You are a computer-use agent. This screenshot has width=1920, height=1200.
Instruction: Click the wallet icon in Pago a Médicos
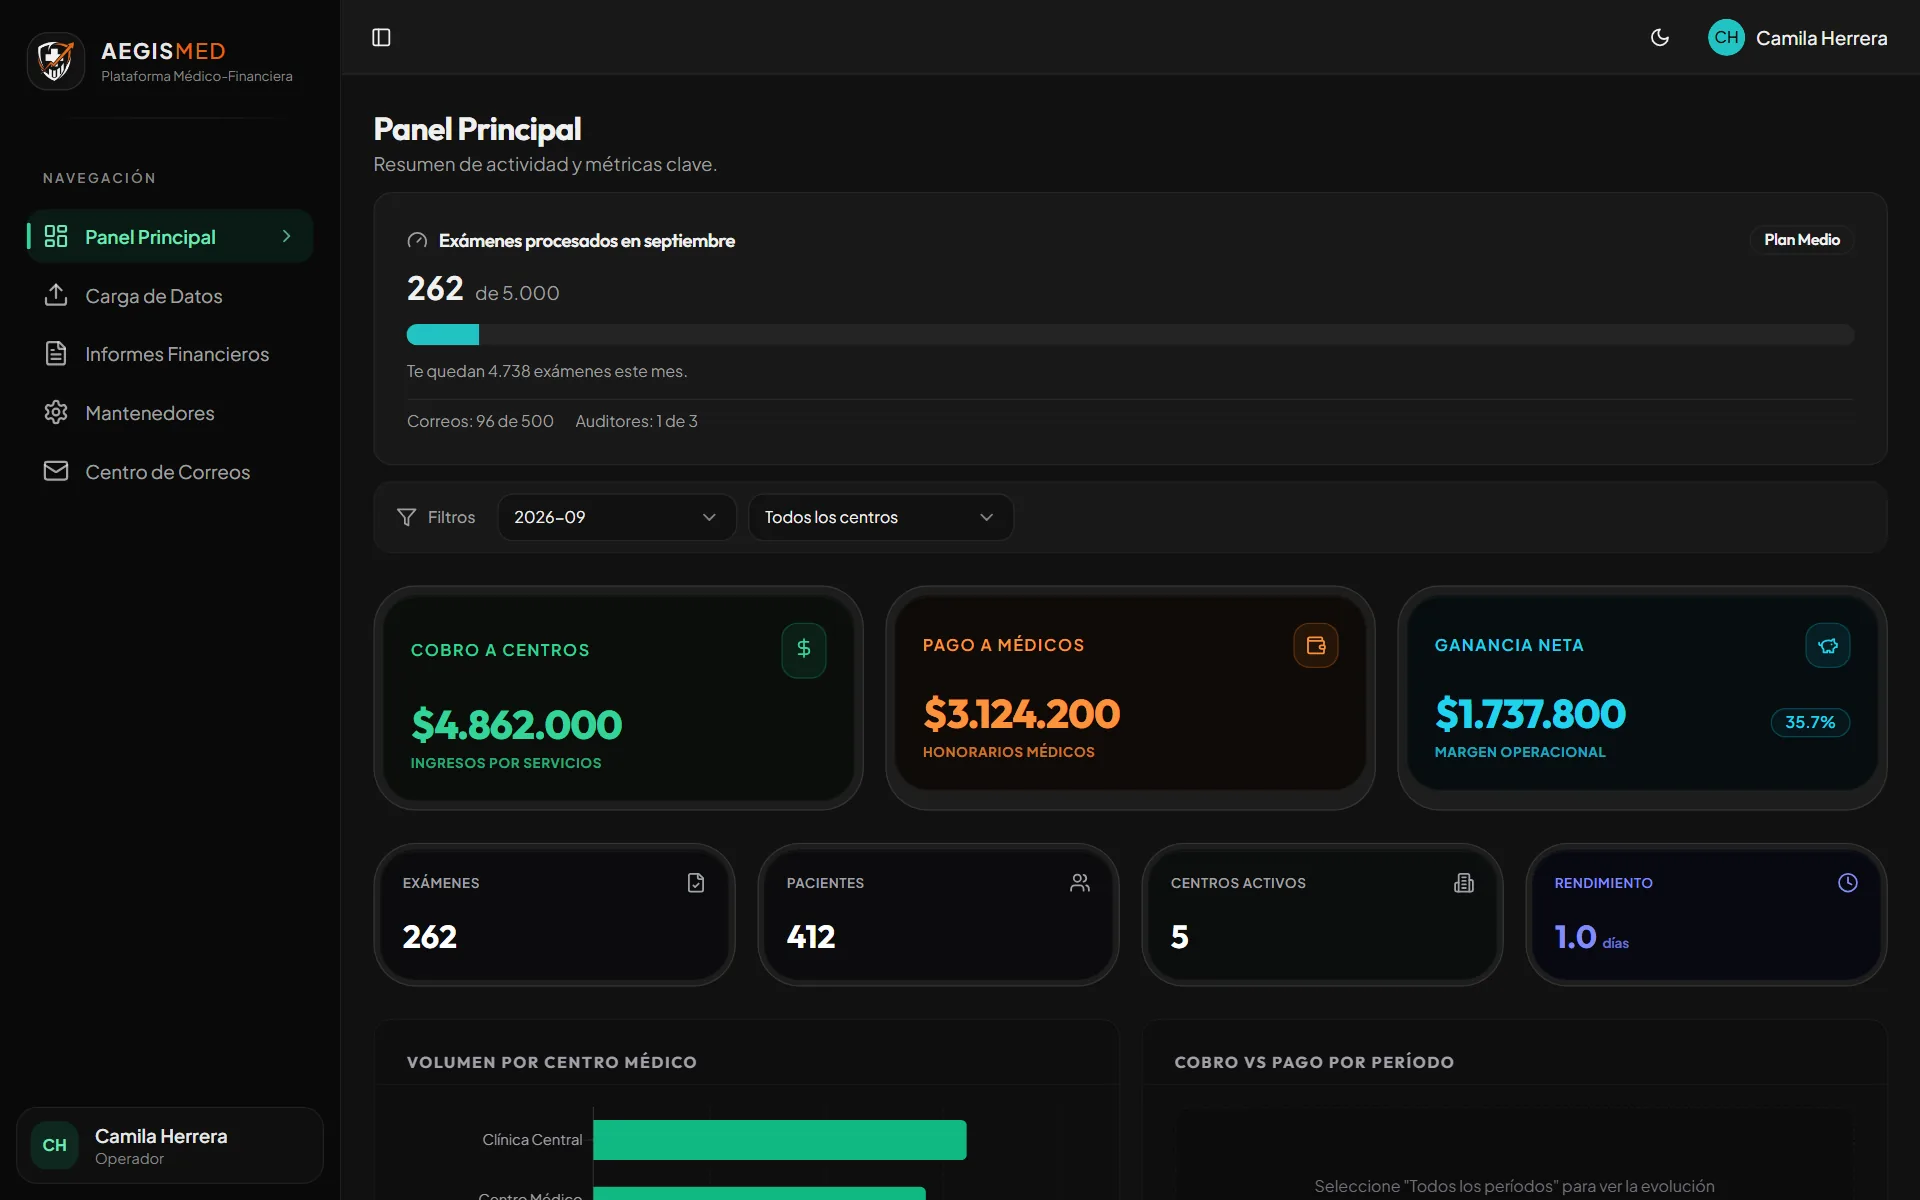pos(1315,646)
